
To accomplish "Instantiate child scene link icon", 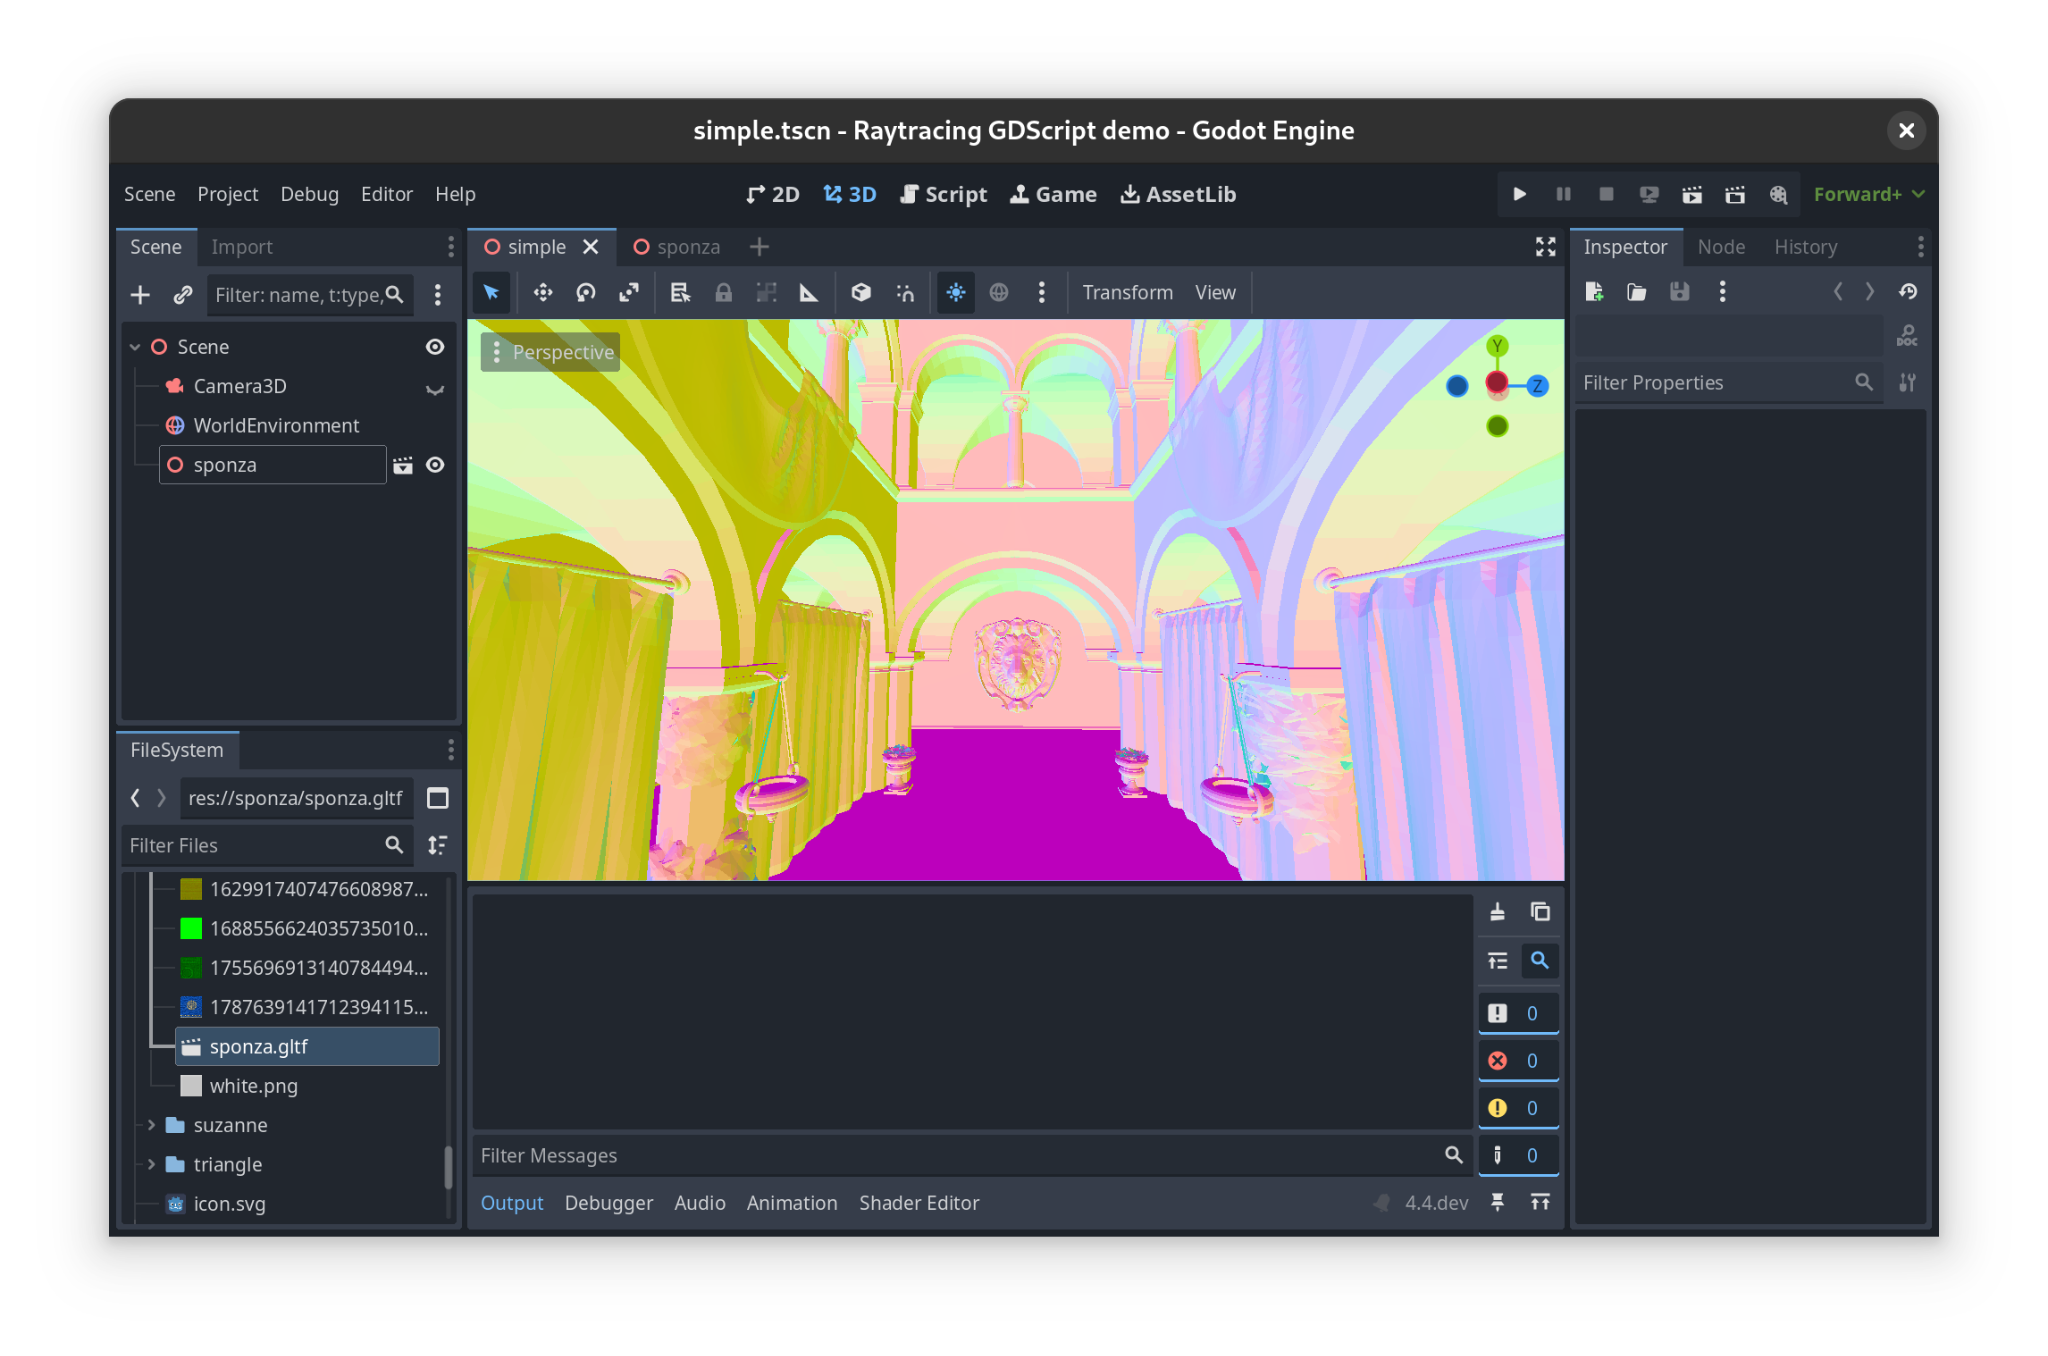I will point(182,295).
